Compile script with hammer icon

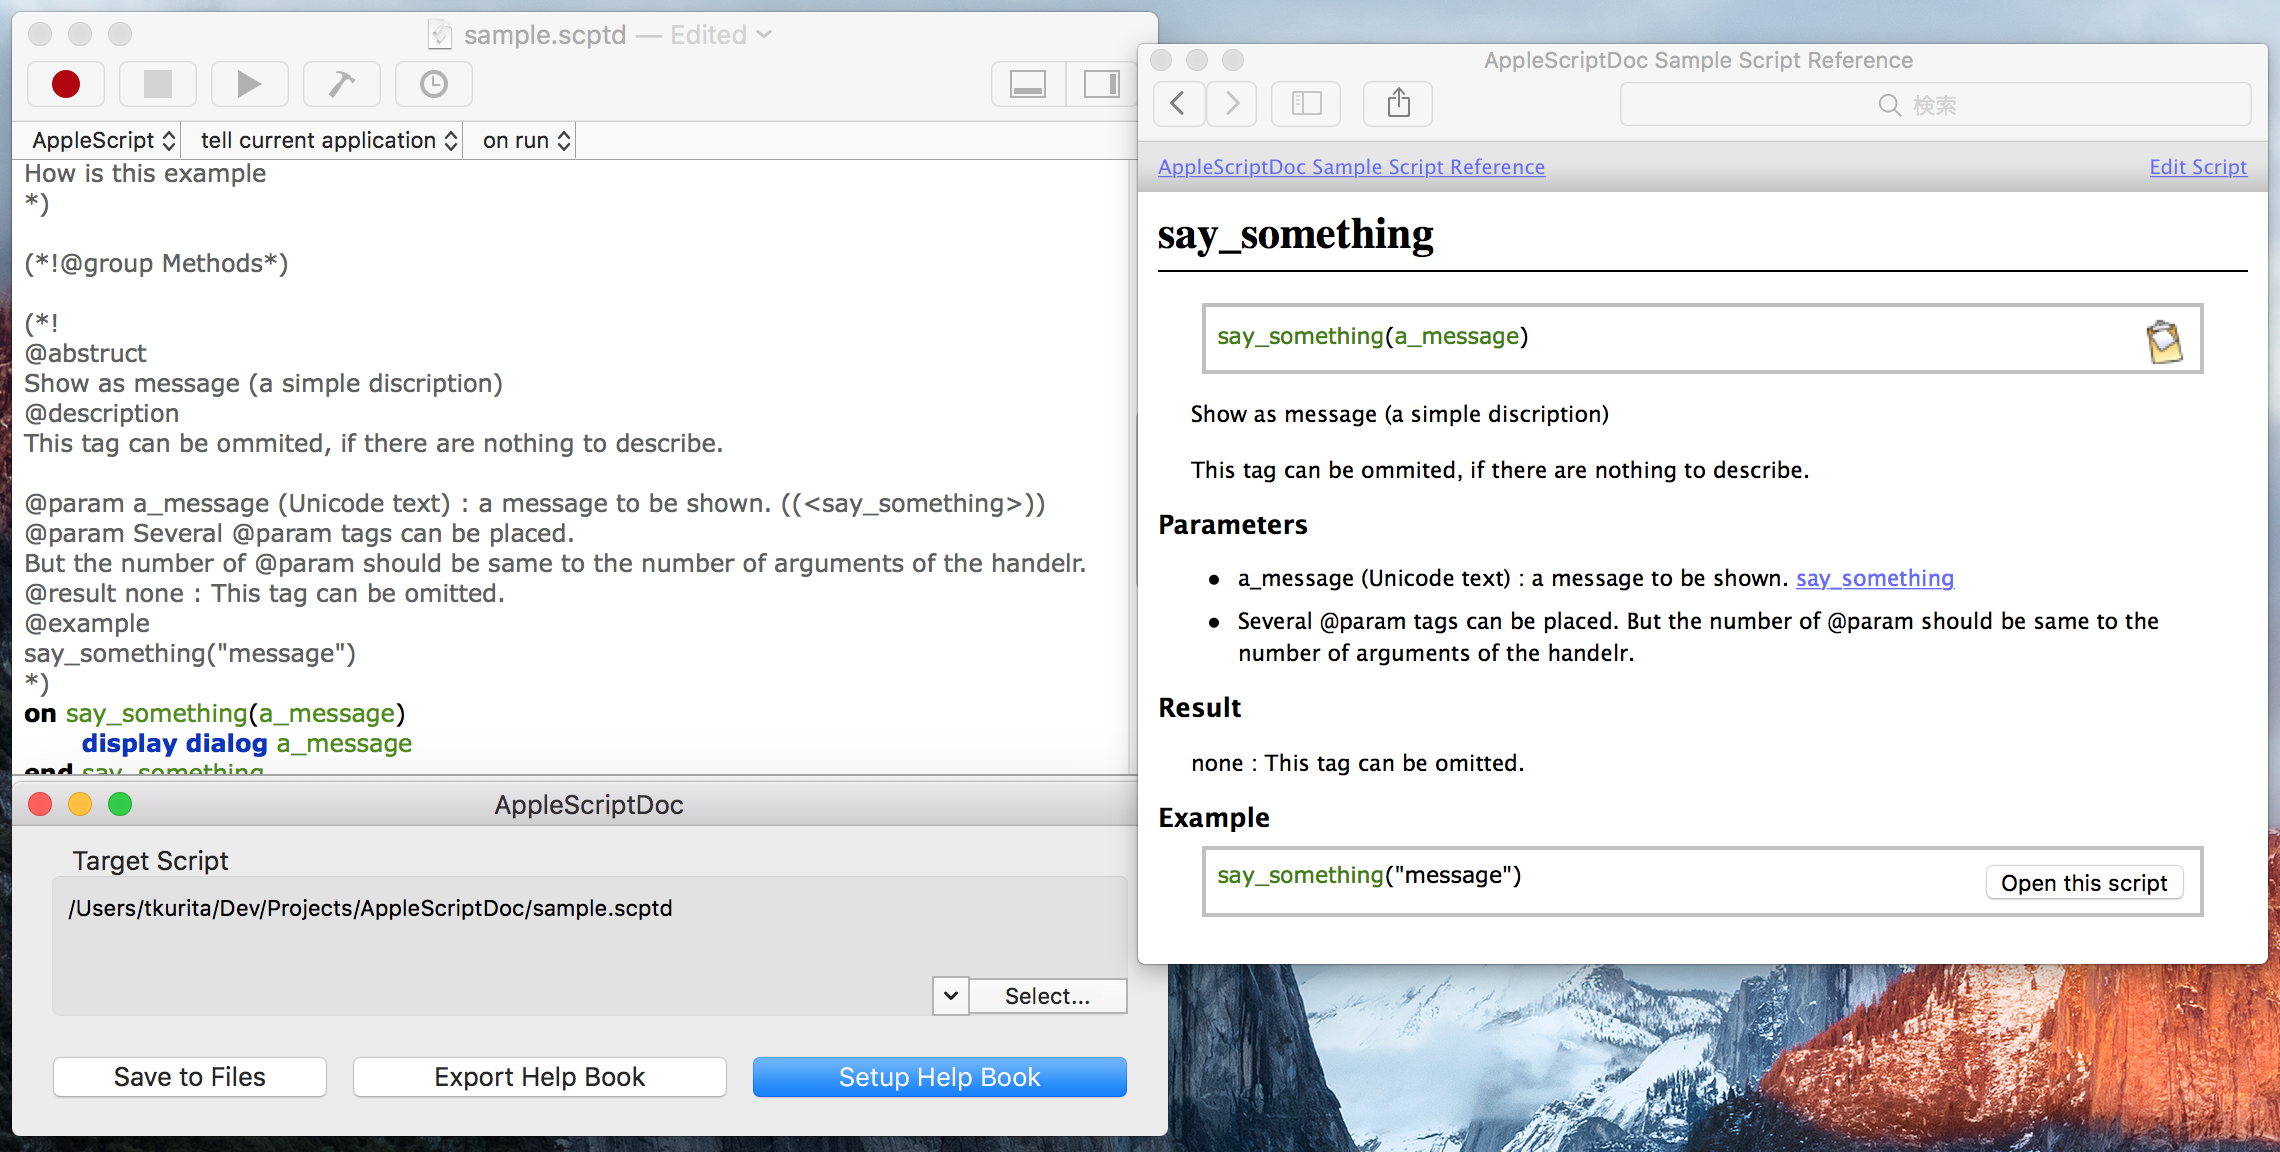pos(342,85)
